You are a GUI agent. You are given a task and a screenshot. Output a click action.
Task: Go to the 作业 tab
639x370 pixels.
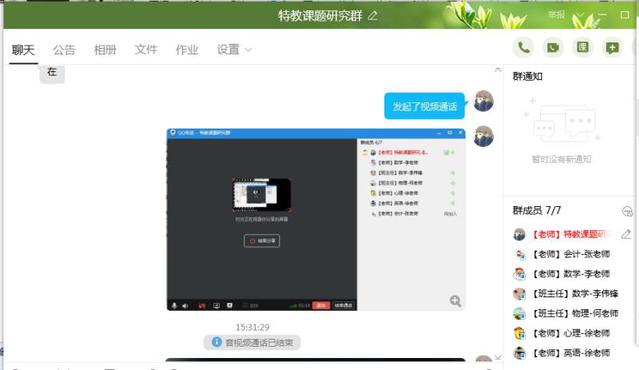pos(187,50)
